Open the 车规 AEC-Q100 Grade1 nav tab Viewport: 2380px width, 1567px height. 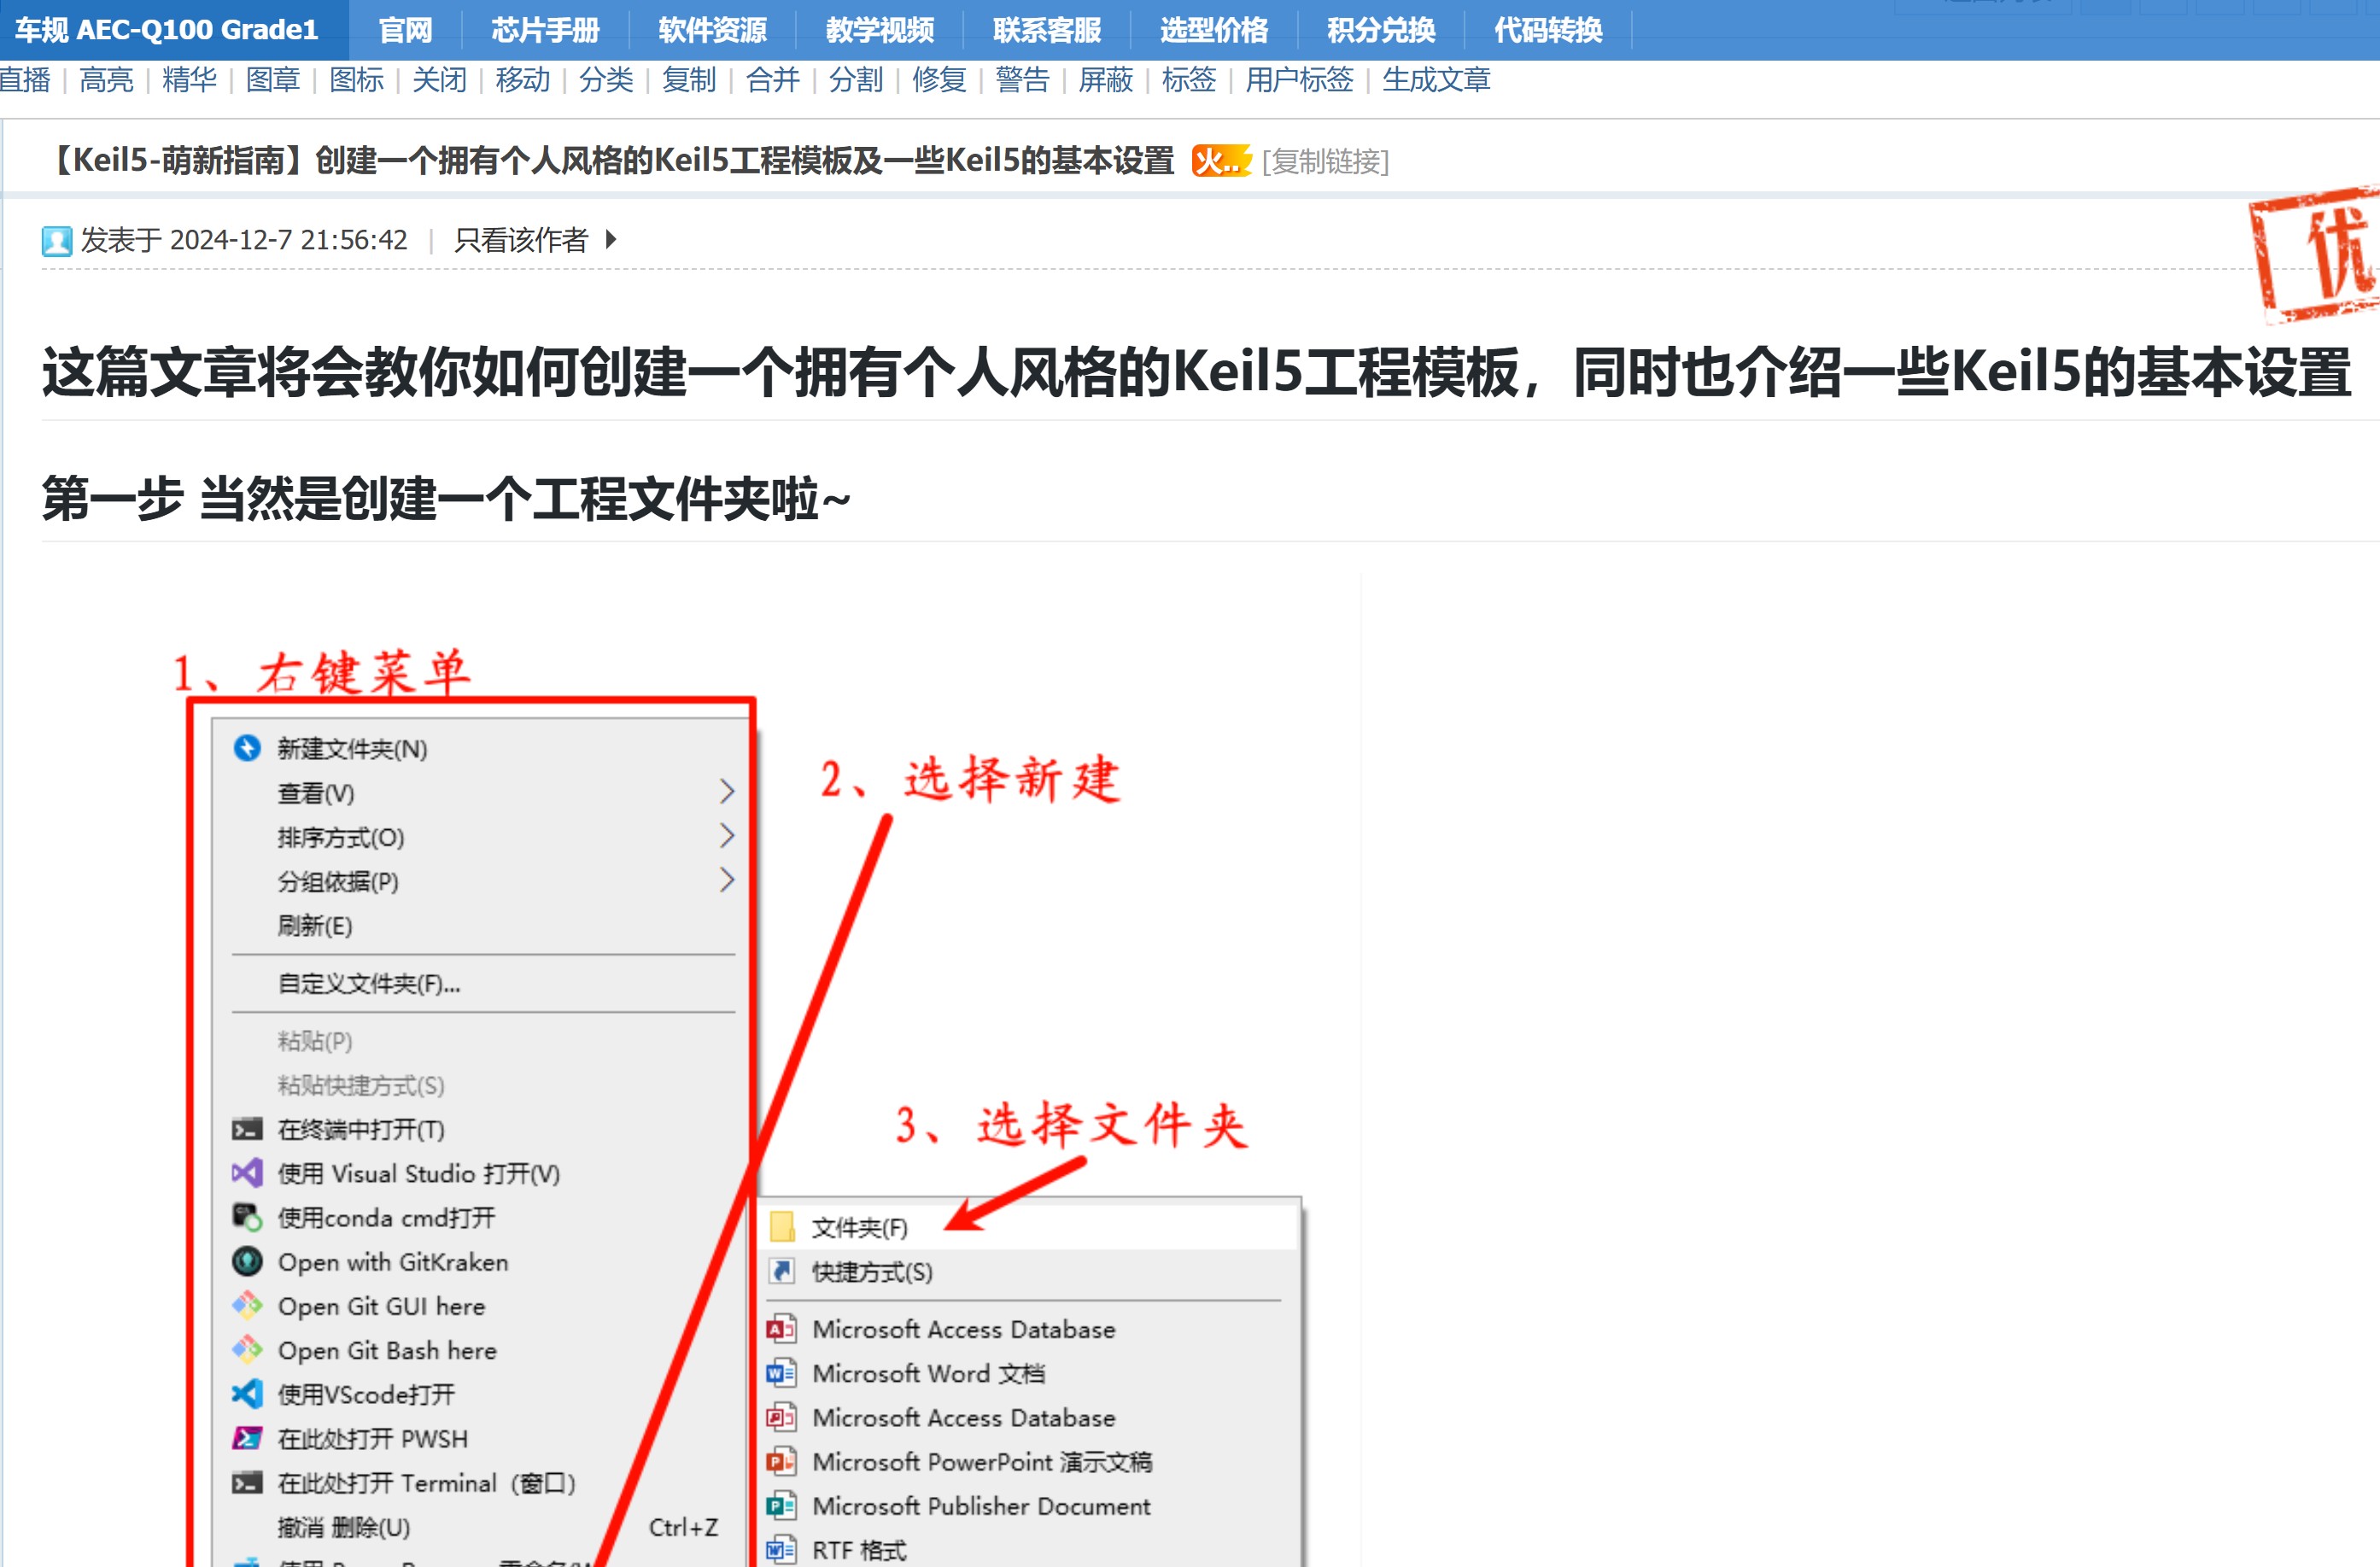(167, 30)
